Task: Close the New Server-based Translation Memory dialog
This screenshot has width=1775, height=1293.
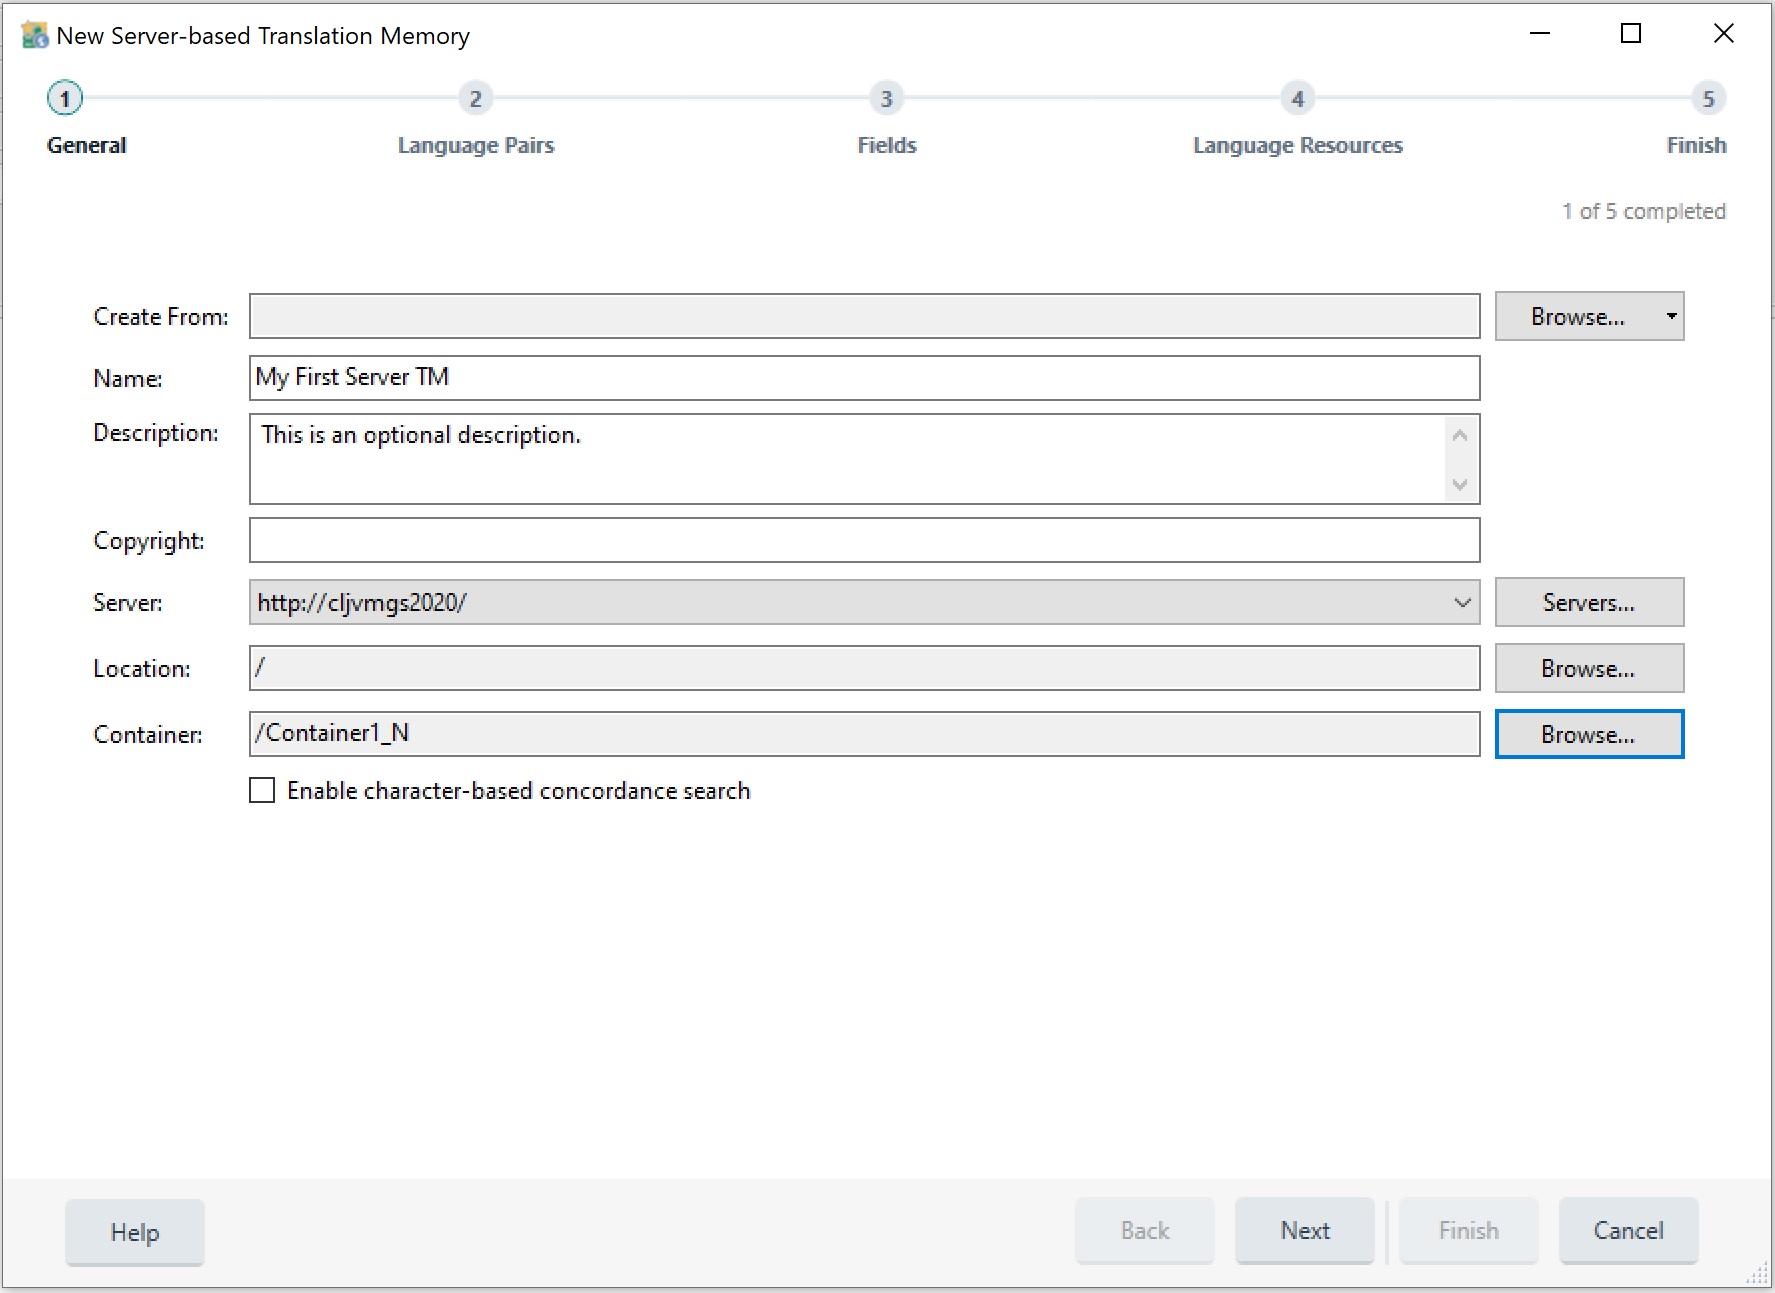Action: coord(1723,34)
